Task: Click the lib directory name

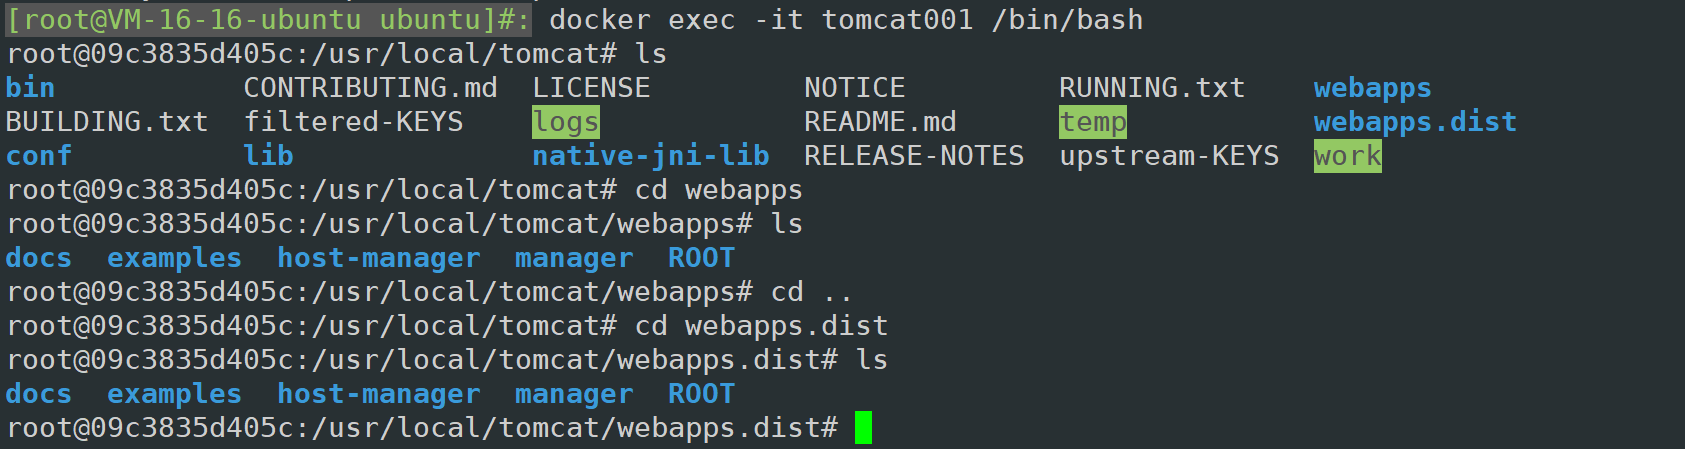Action: (269, 156)
